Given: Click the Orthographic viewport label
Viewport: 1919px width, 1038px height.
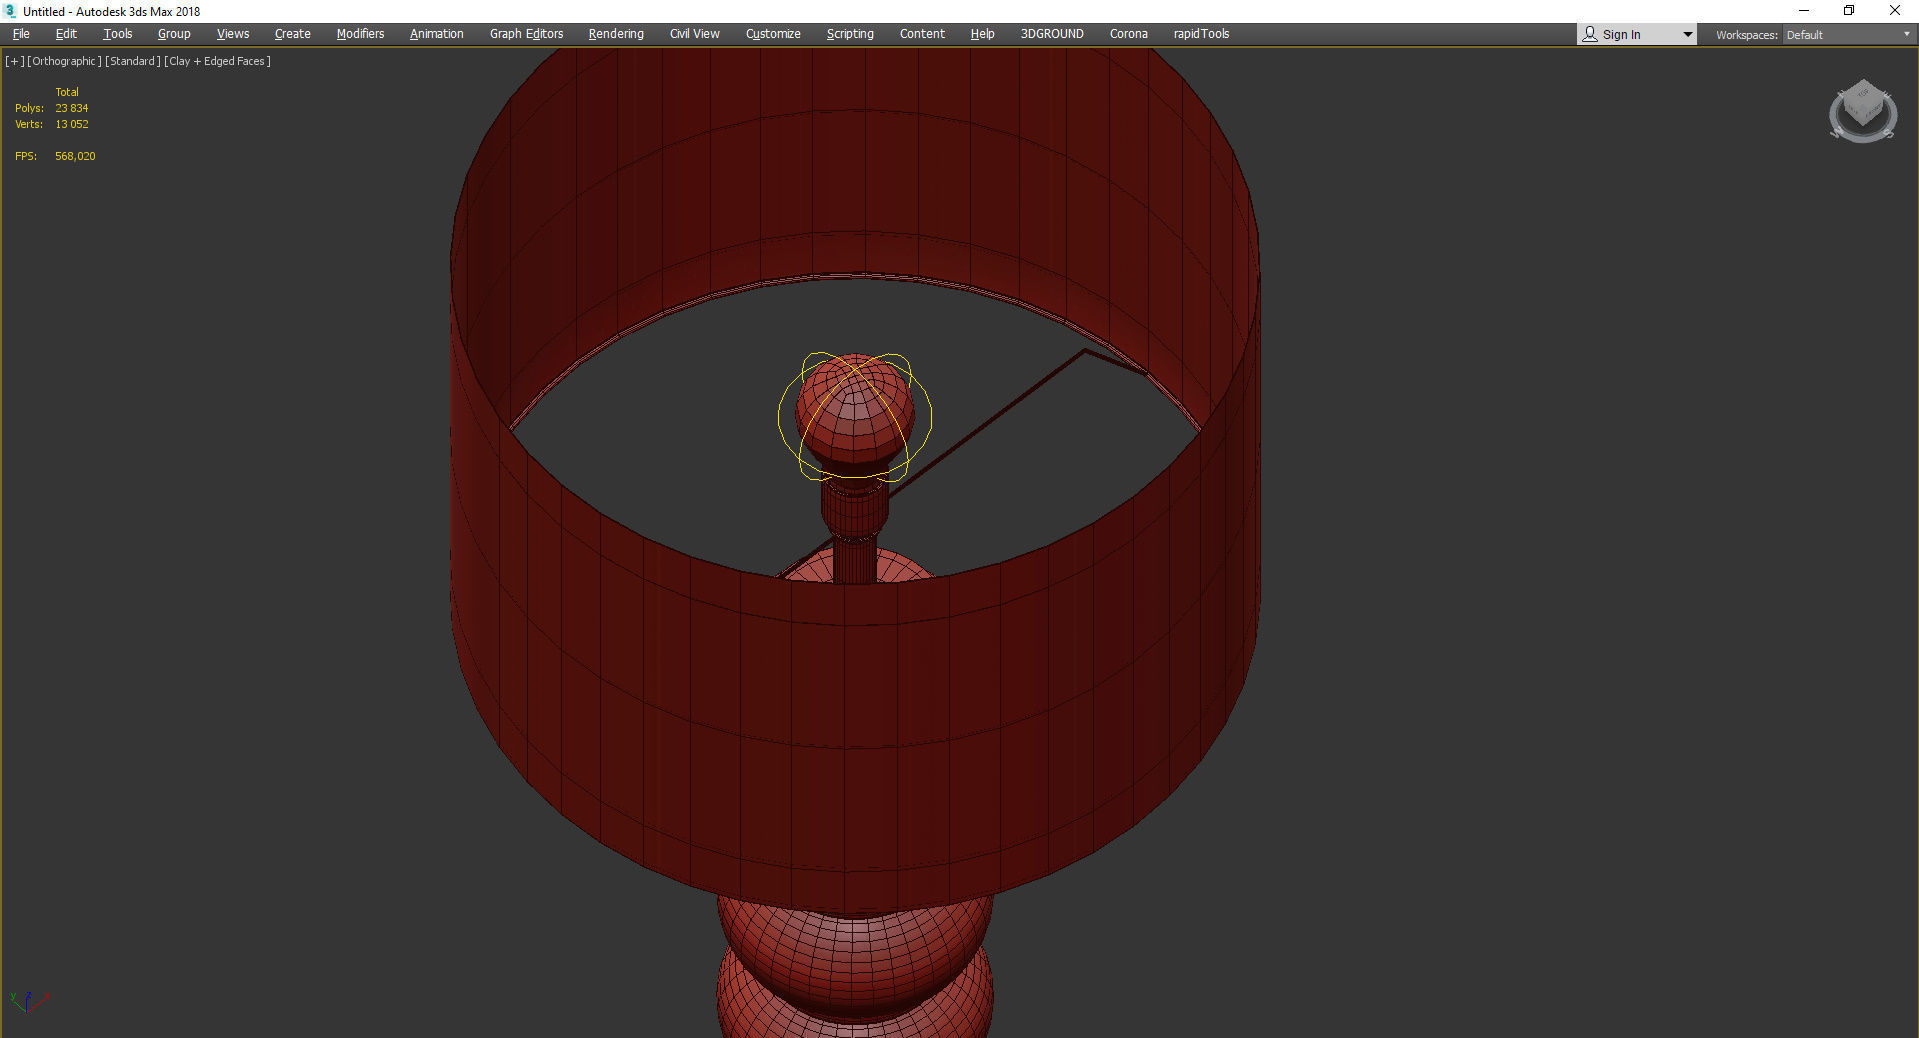Looking at the screenshot, I should (64, 61).
